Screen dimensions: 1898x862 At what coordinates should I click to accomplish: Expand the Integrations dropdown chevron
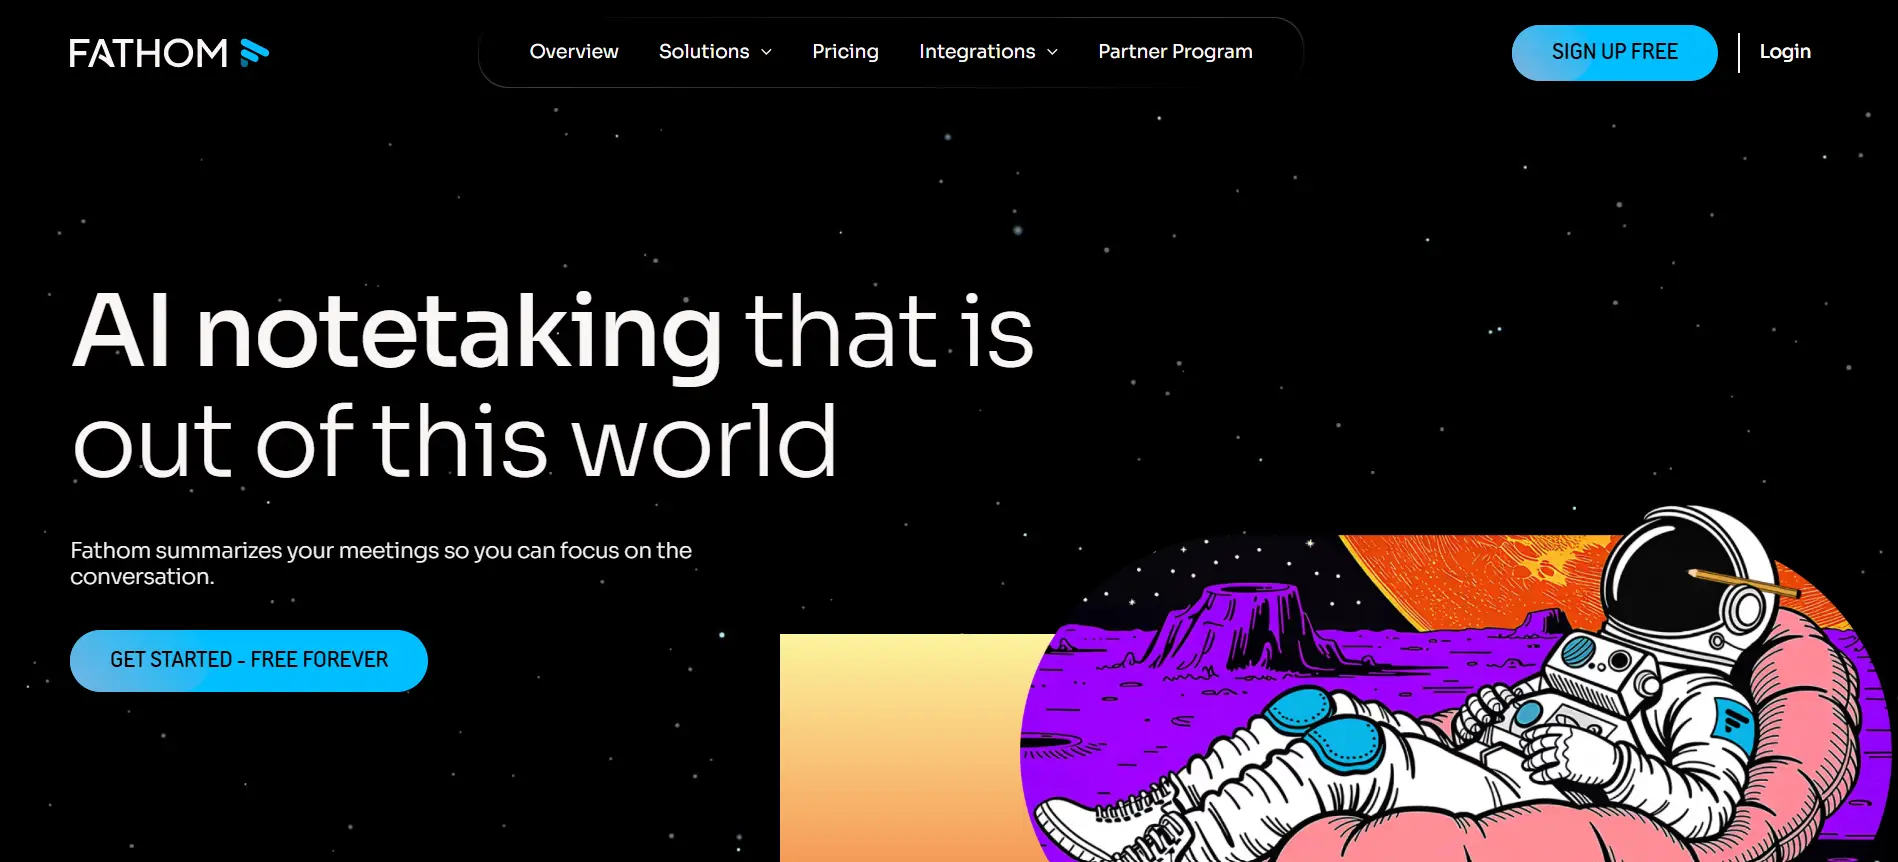pyautogui.click(x=1052, y=52)
